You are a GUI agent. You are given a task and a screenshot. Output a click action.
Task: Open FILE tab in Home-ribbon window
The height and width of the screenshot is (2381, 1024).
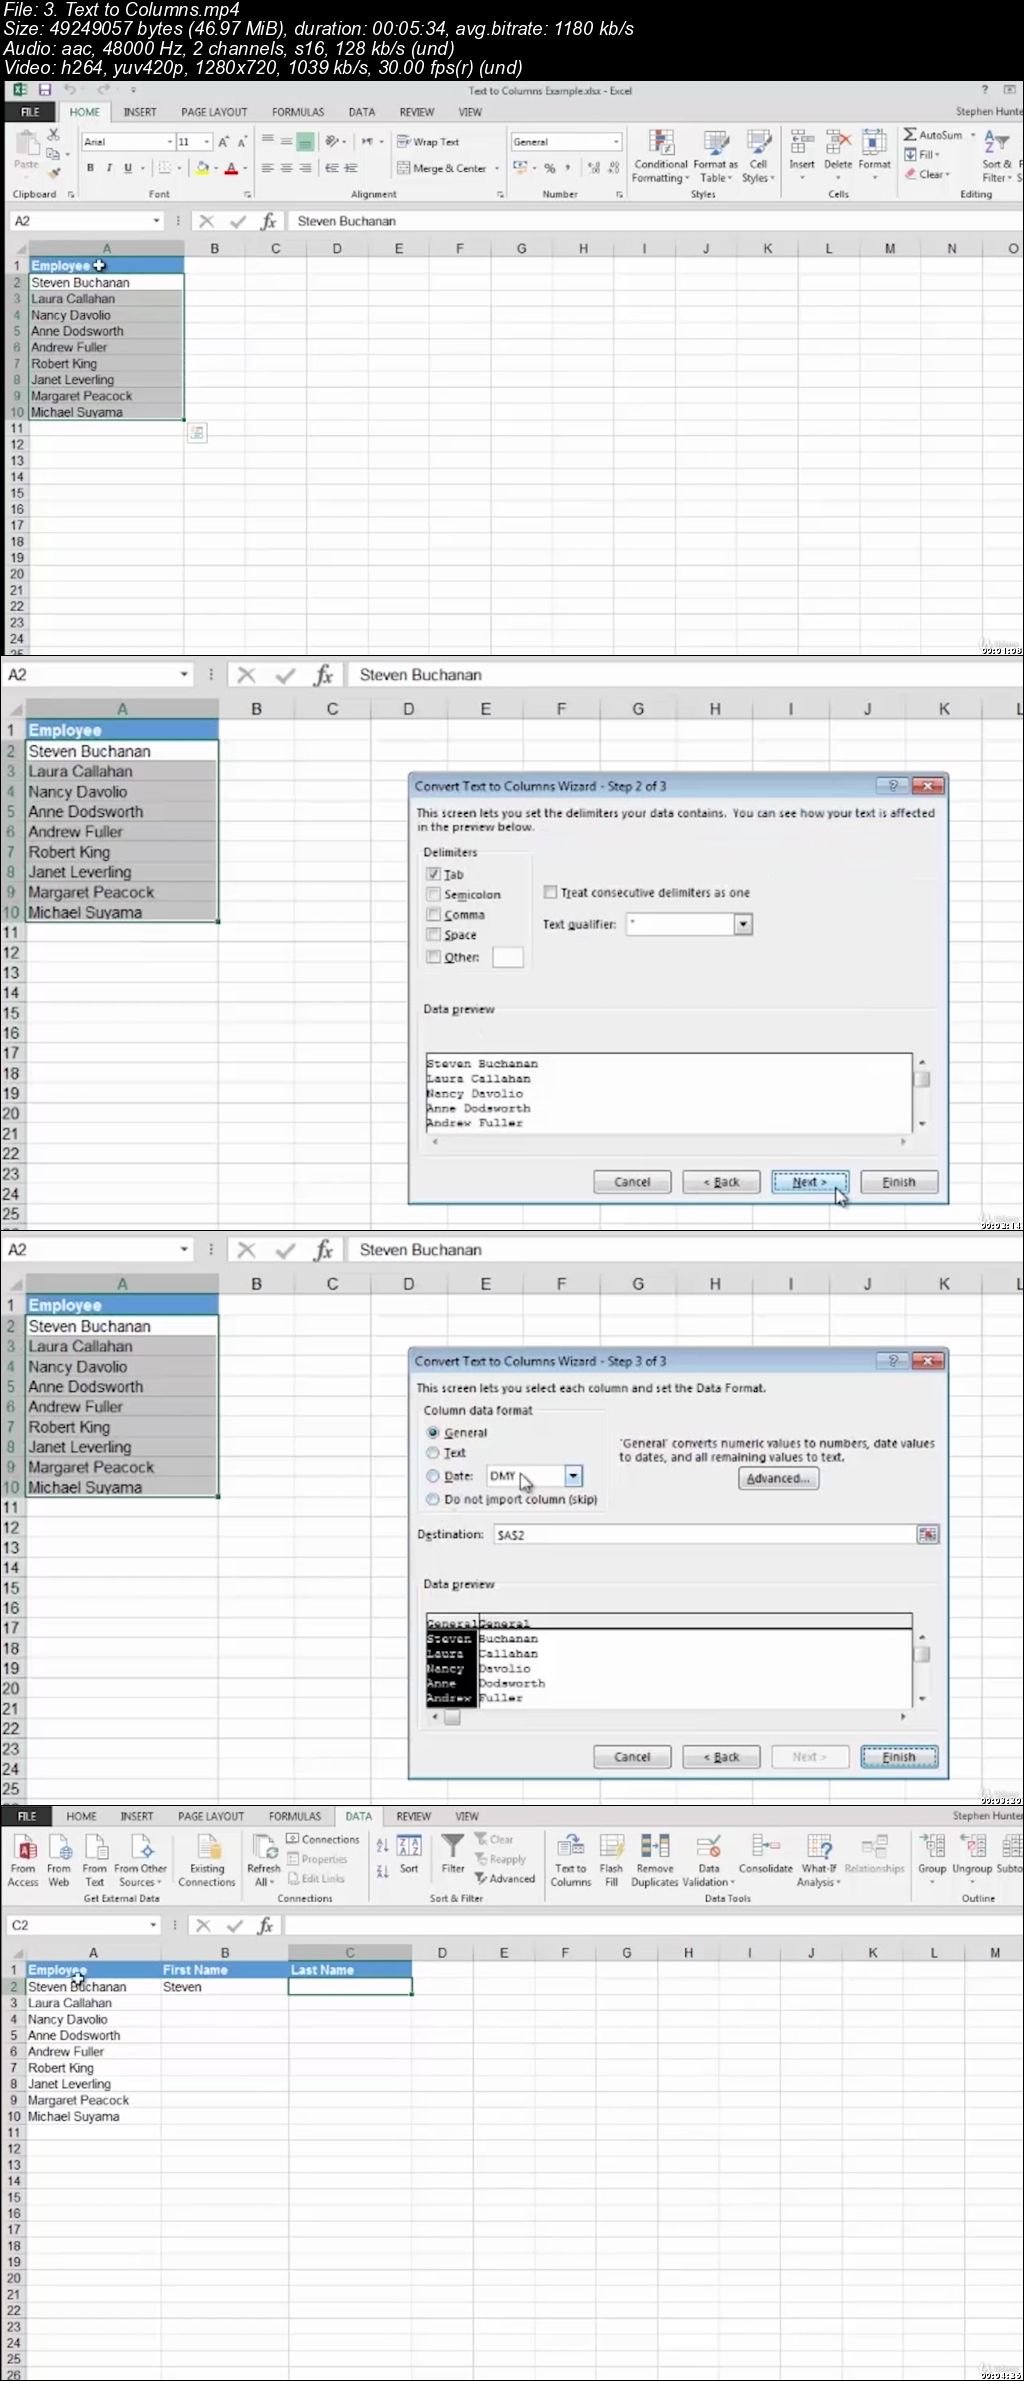point(31,112)
